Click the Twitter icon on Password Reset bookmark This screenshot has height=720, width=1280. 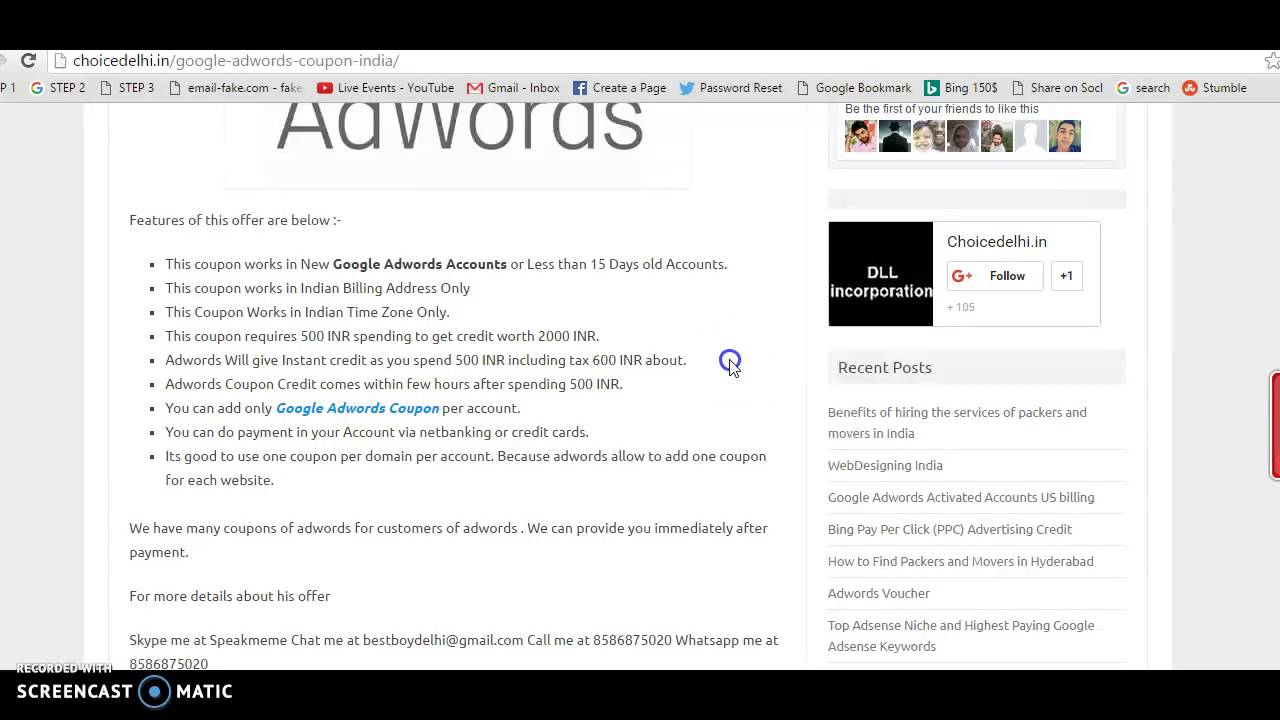tap(686, 88)
